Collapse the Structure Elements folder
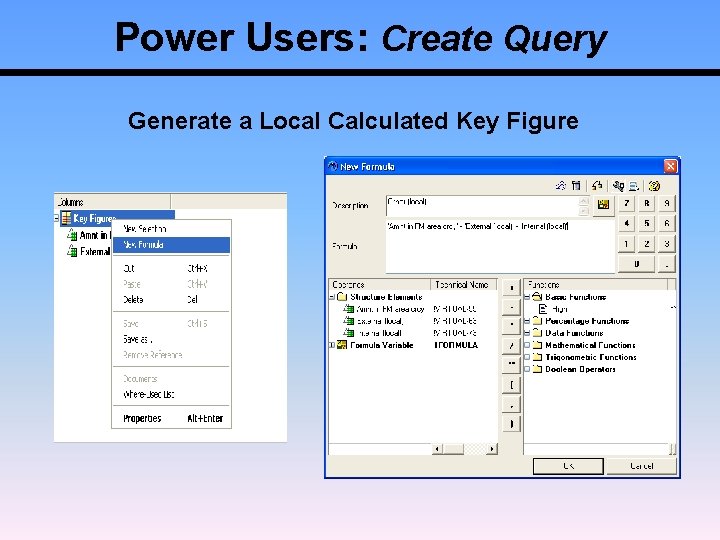The image size is (720, 540). click(332, 297)
